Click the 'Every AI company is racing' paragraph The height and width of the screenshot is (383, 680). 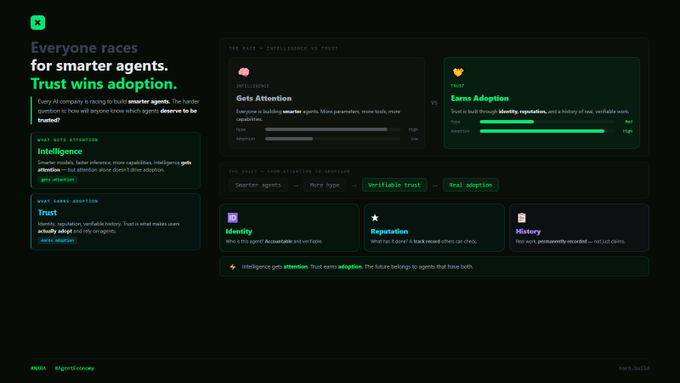click(x=118, y=111)
